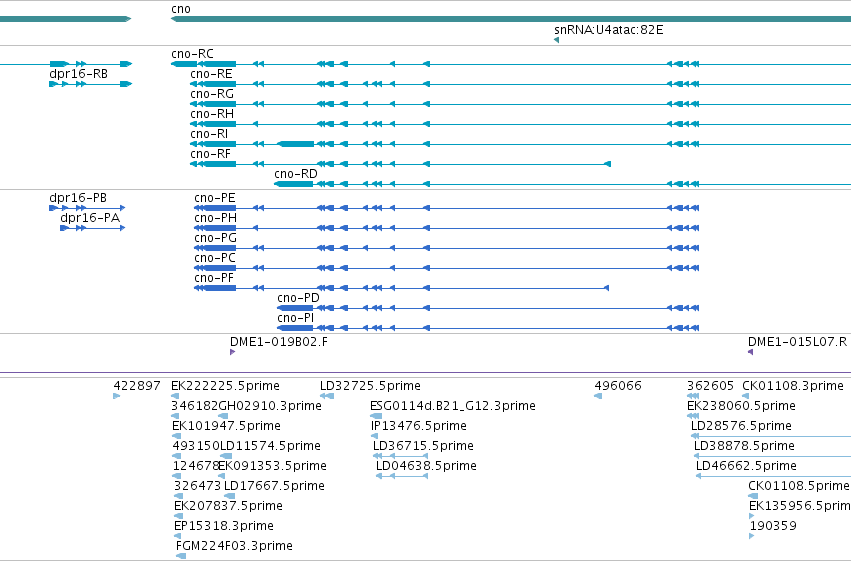
Task: Click the cno-PG protein label
Action: (x=215, y=238)
